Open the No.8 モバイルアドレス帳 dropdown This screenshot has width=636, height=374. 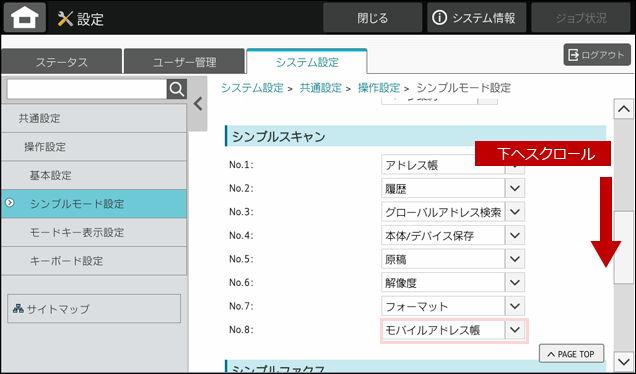point(453,330)
